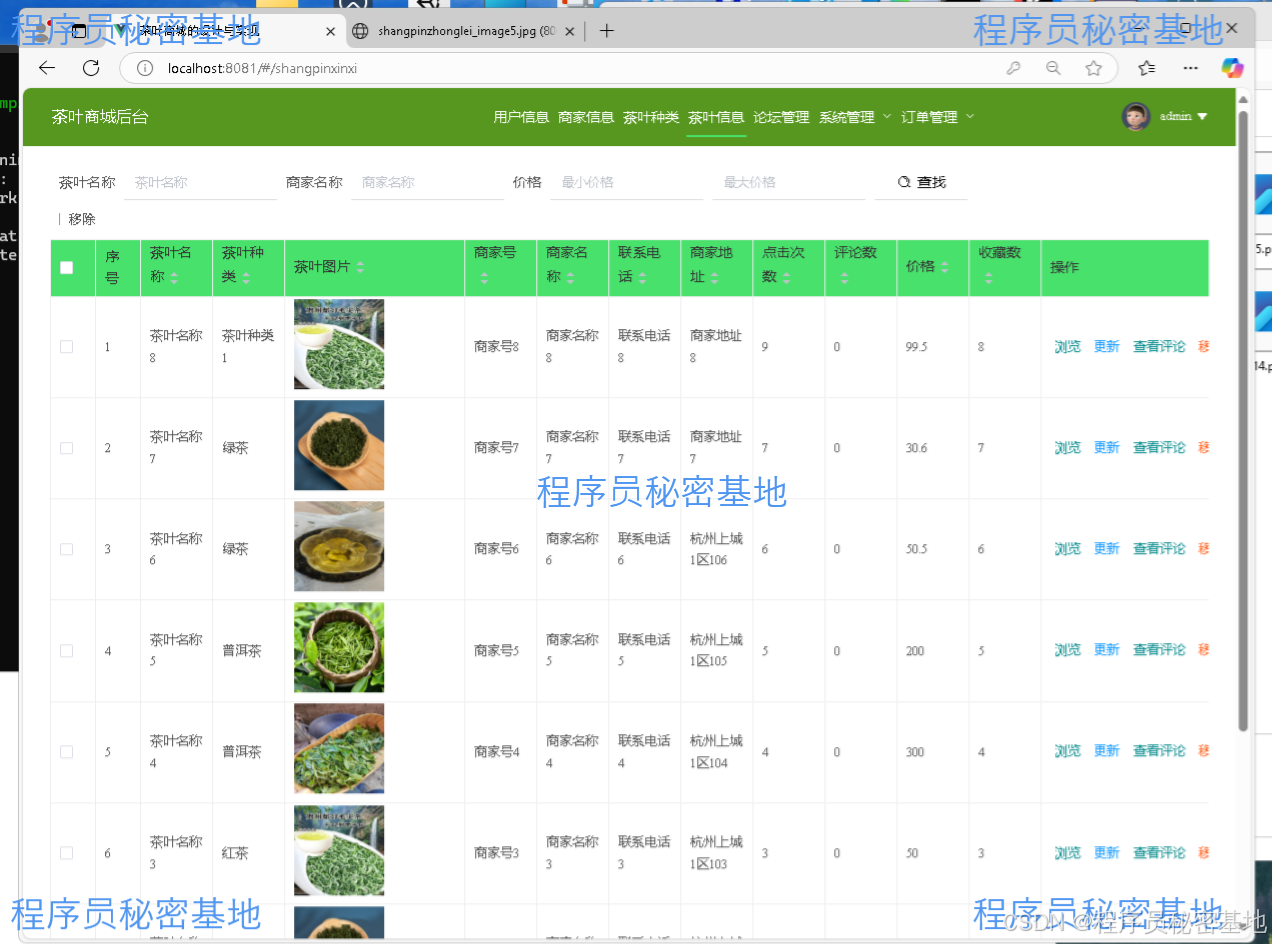Sort by 茶叶图片 column arrows
1272x944 pixels.
(x=360, y=267)
